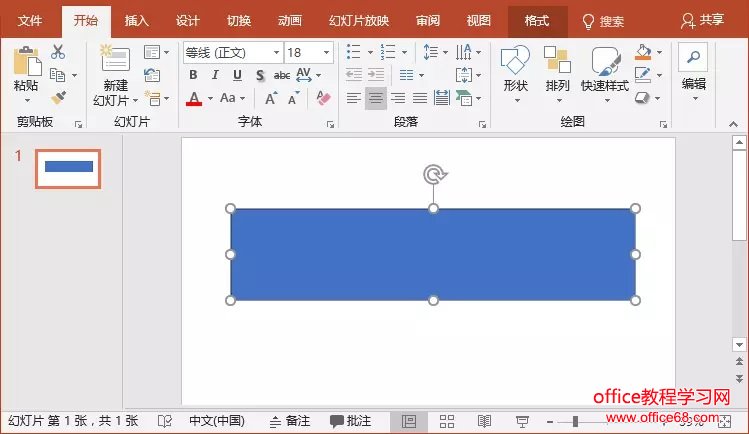The image size is (749, 434).
Task: Open the font color dropdown arrow
Action: tap(209, 98)
